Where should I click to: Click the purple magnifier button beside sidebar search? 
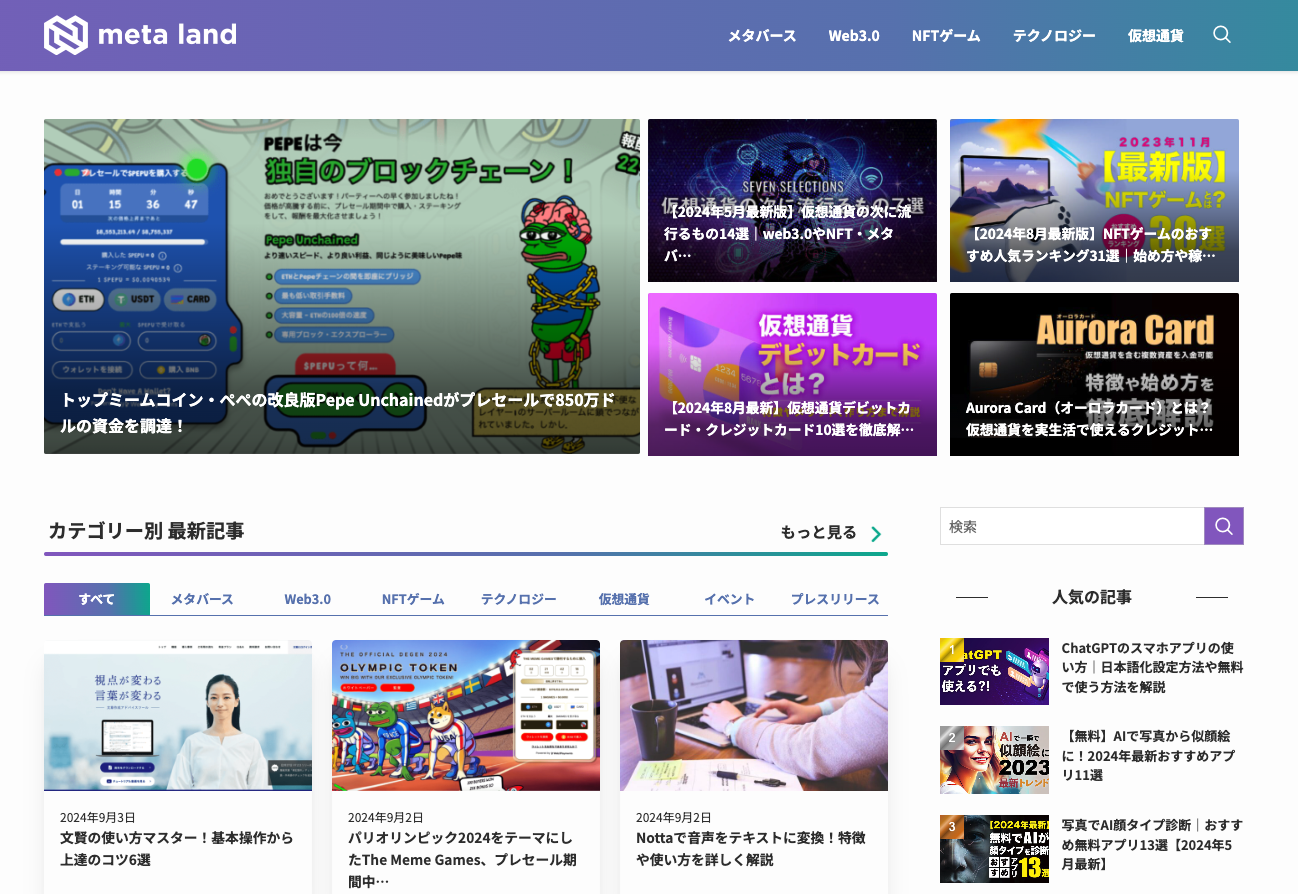pyautogui.click(x=1223, y=526)
